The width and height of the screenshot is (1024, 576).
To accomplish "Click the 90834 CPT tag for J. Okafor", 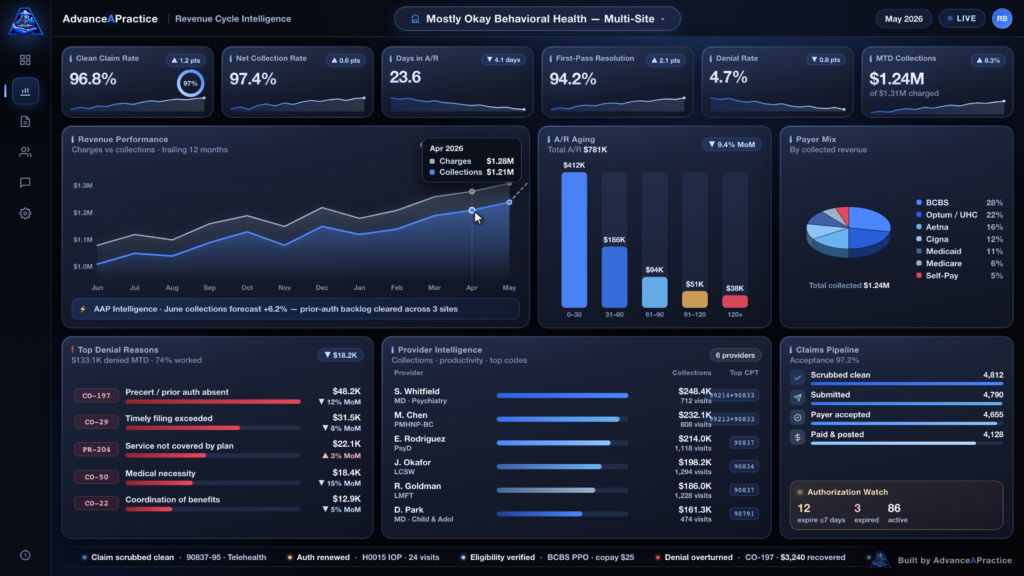I will 744,466.
